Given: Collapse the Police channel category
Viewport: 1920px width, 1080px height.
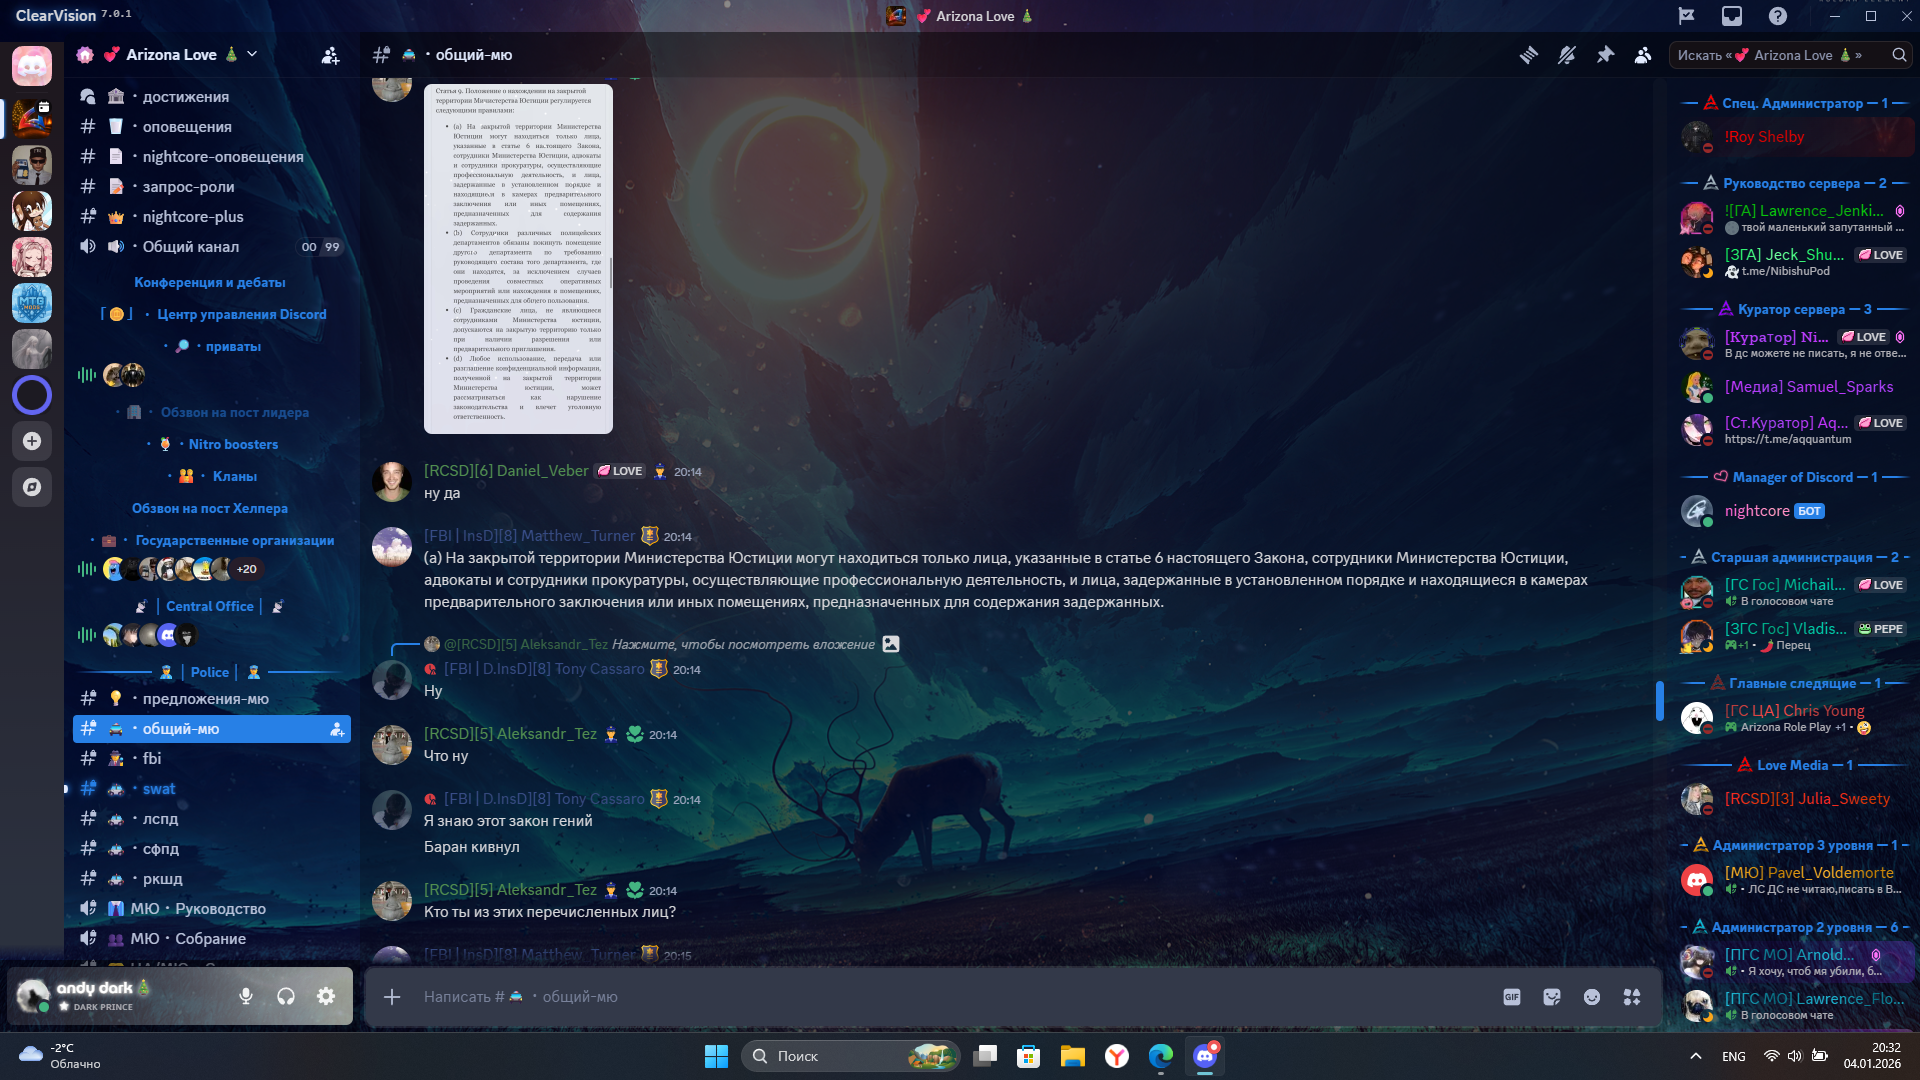Looking at the screenshot, I should [x=210, y=672].
